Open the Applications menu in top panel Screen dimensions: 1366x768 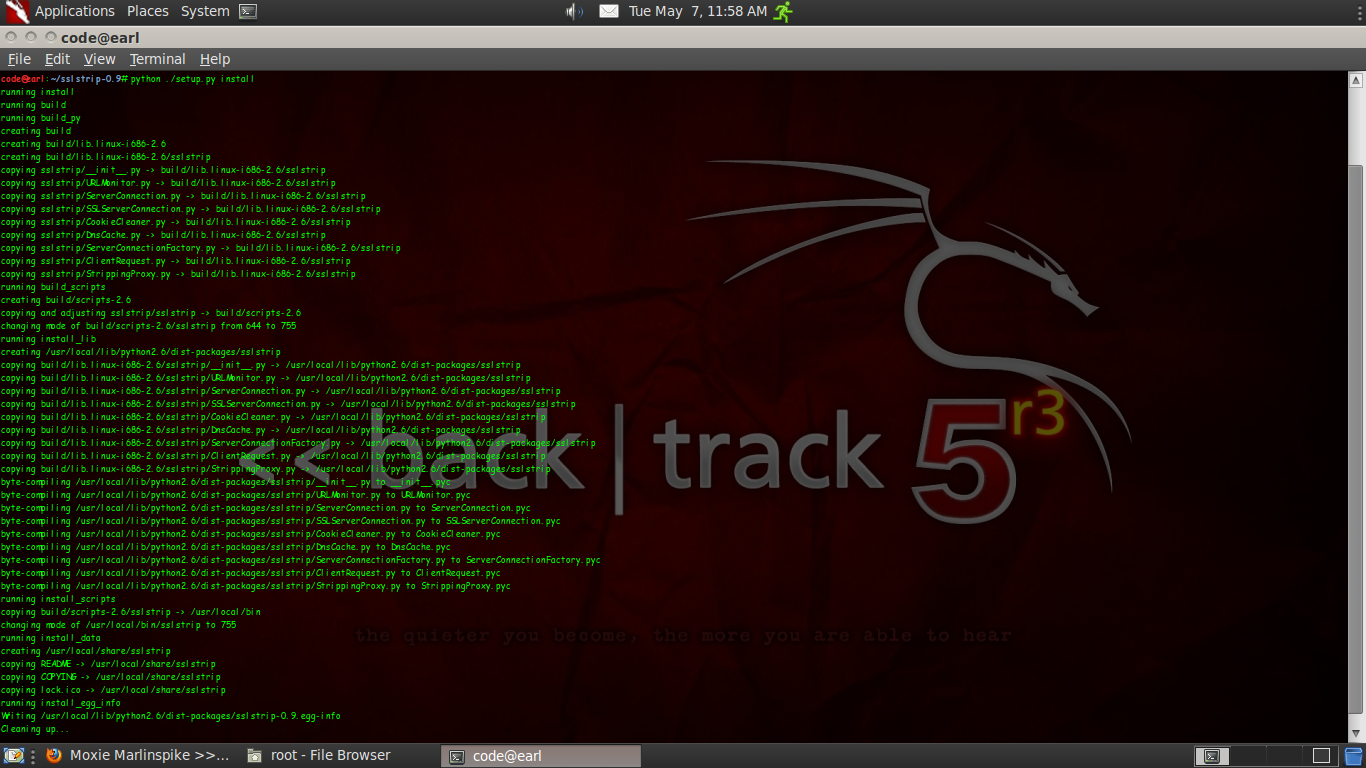point(75,11)
